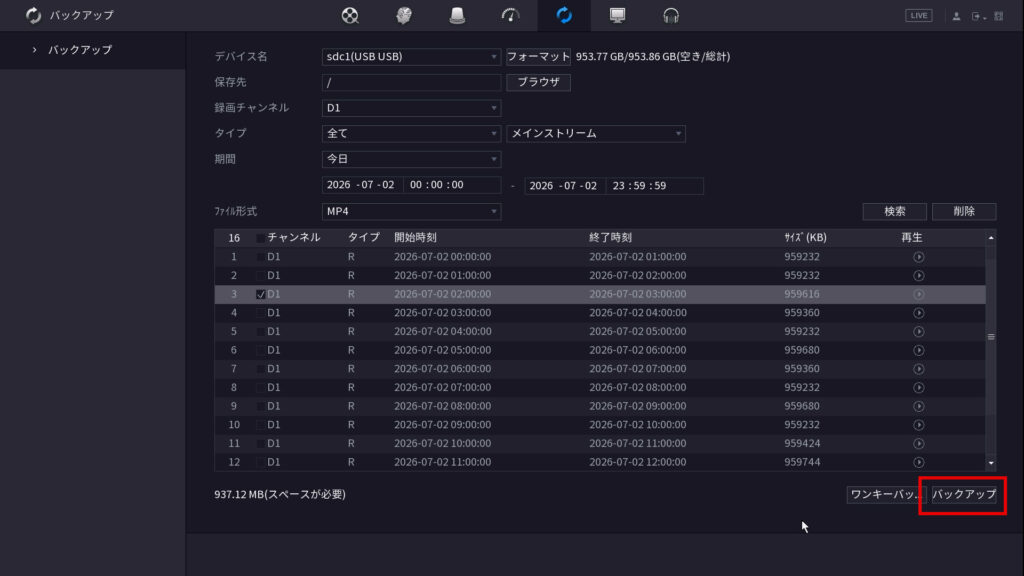Click the end date field before 23:59:59
The image size is (1024, 576).
tap(564, 185)
